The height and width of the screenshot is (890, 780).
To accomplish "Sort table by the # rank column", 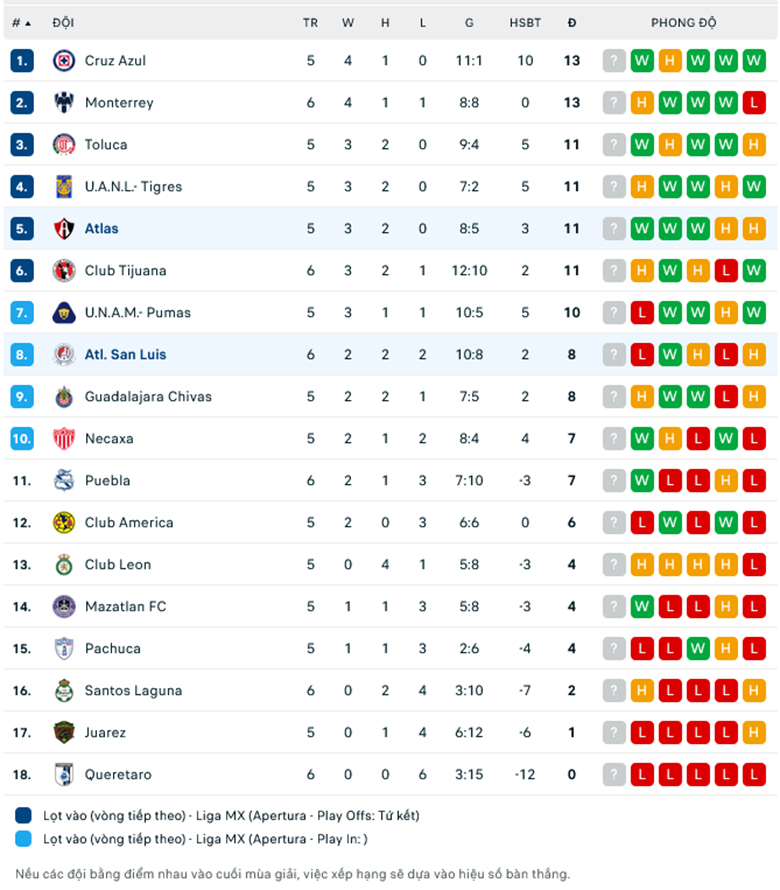I will (x=21, y=23).
